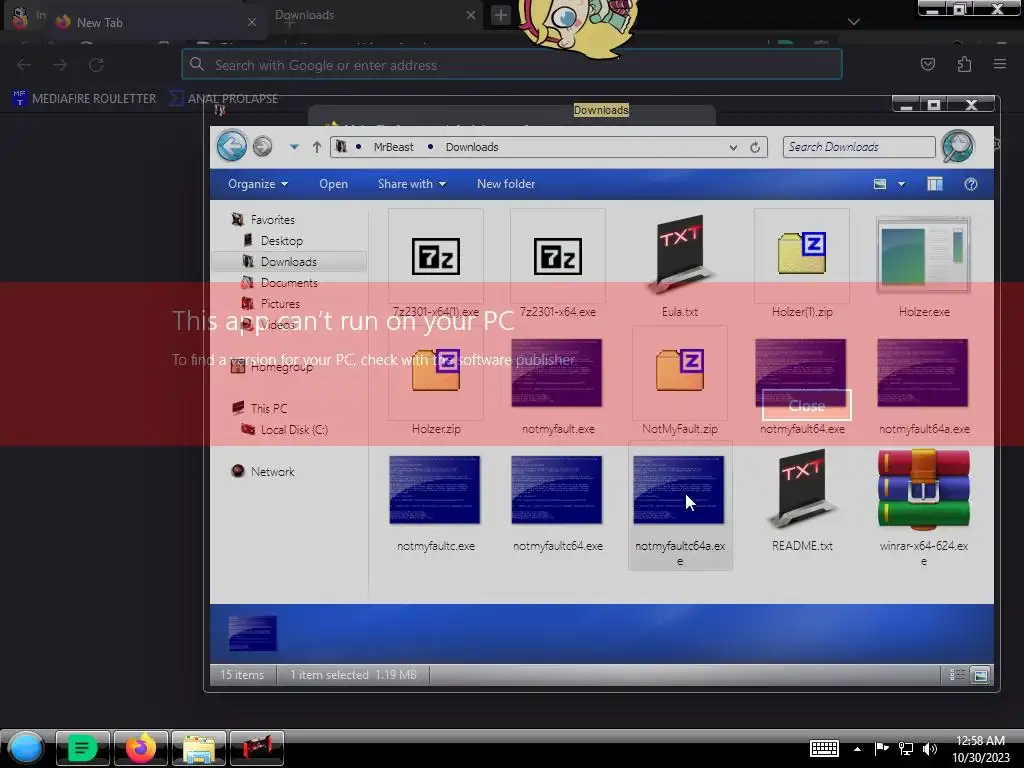Open the Firefox Pocket icon

click(x=927, y=64)
